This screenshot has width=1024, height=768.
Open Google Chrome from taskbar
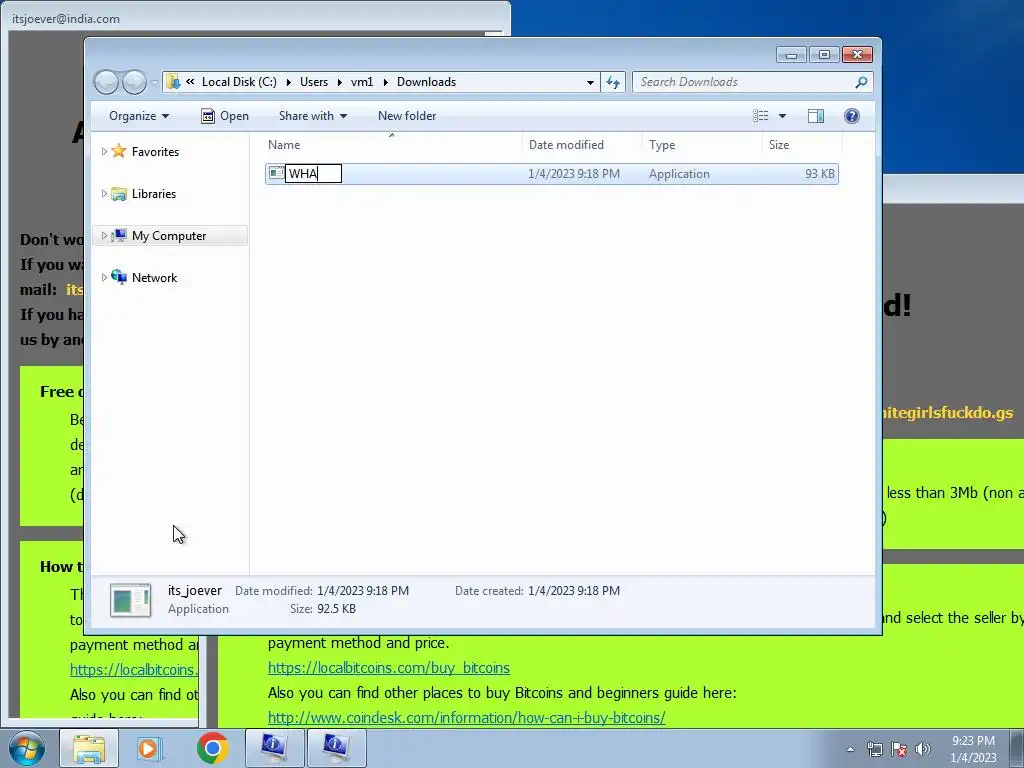tap(212, 748)
